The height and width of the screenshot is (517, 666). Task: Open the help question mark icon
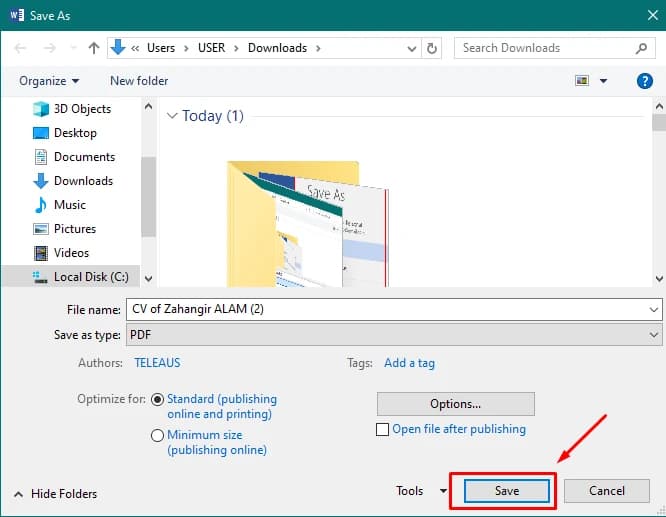coord(644,81)
